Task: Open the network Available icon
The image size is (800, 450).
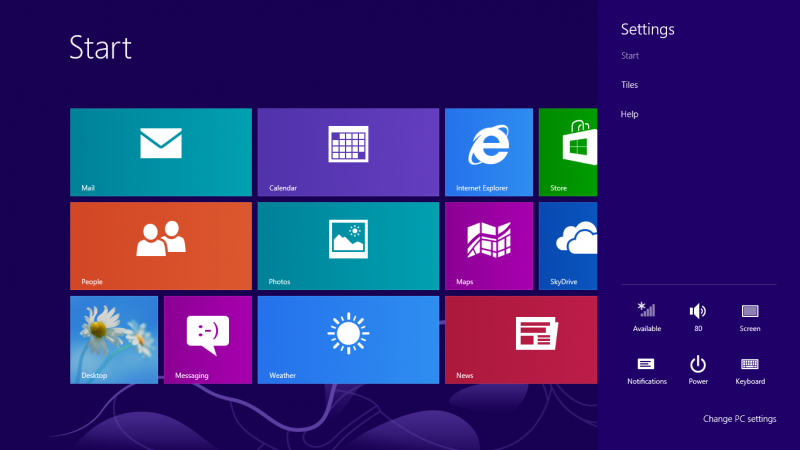Action: (647, 316)
